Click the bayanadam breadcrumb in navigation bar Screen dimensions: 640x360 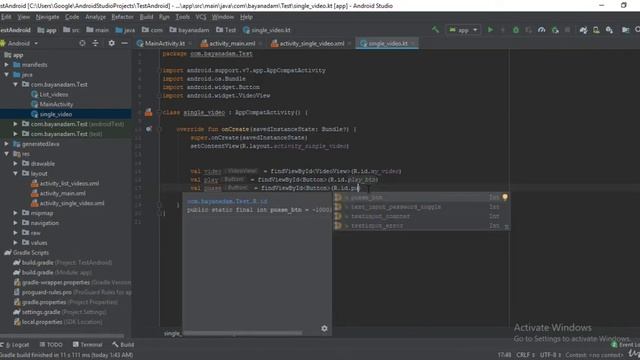point(189,30)
